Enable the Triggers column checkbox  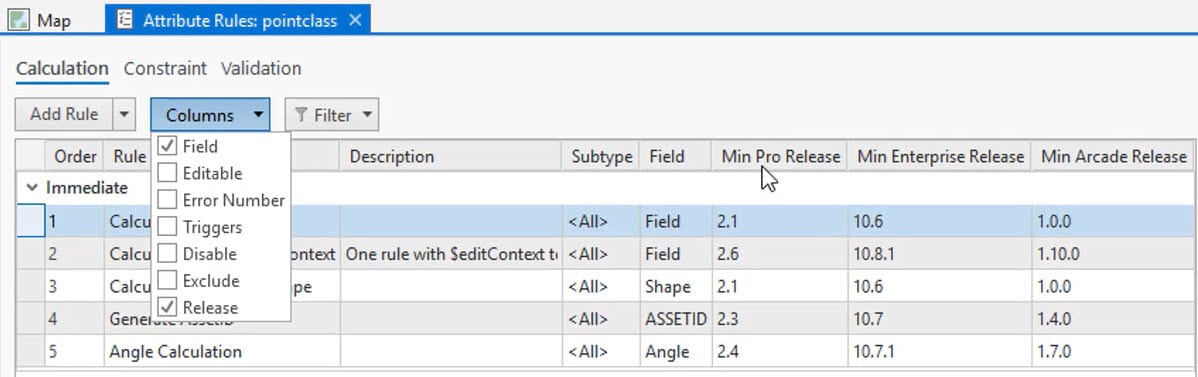(x=167, y=227)
